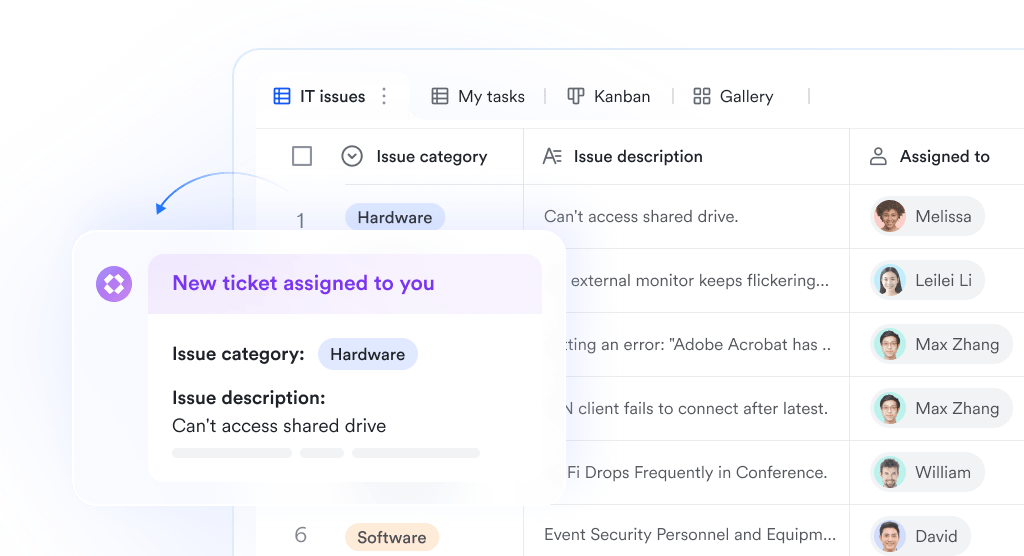Click the Issue description text-field icon
The height and width of the screenshot is (556, 1024).
[x=552, y=156]
